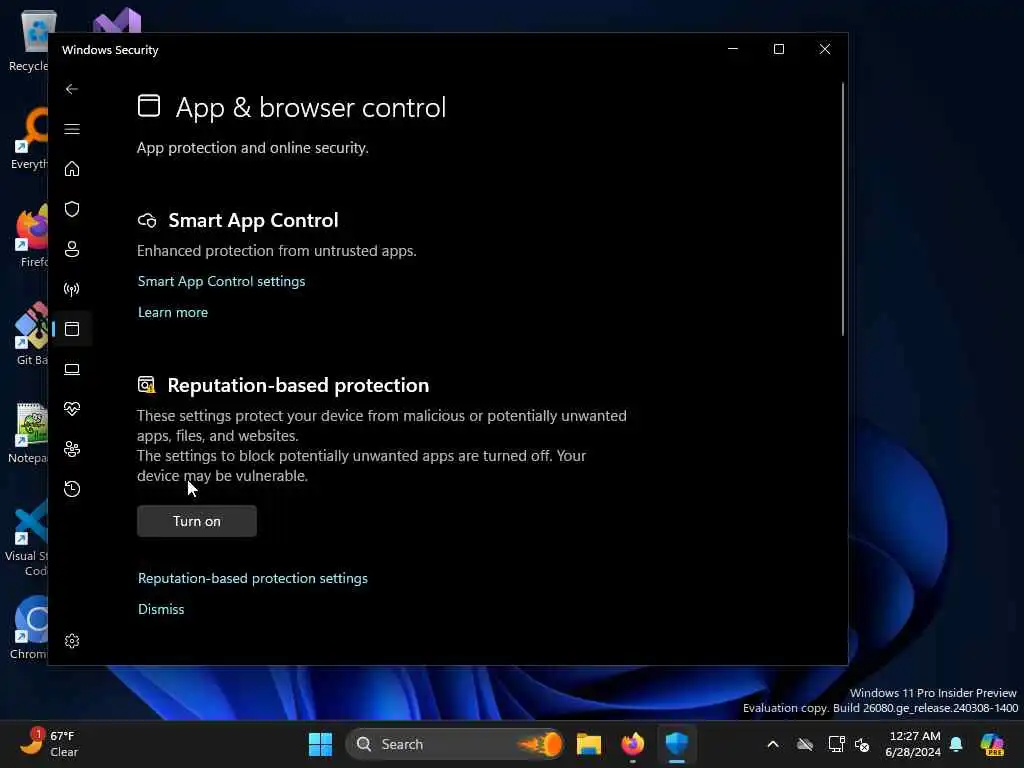This screenshot has width=1024, height=768.
Task: Open notifications bell icon
Action: 956,744
